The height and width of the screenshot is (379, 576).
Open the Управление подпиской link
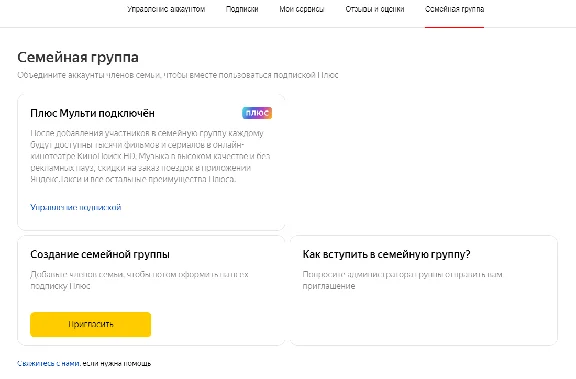point(76,207)
